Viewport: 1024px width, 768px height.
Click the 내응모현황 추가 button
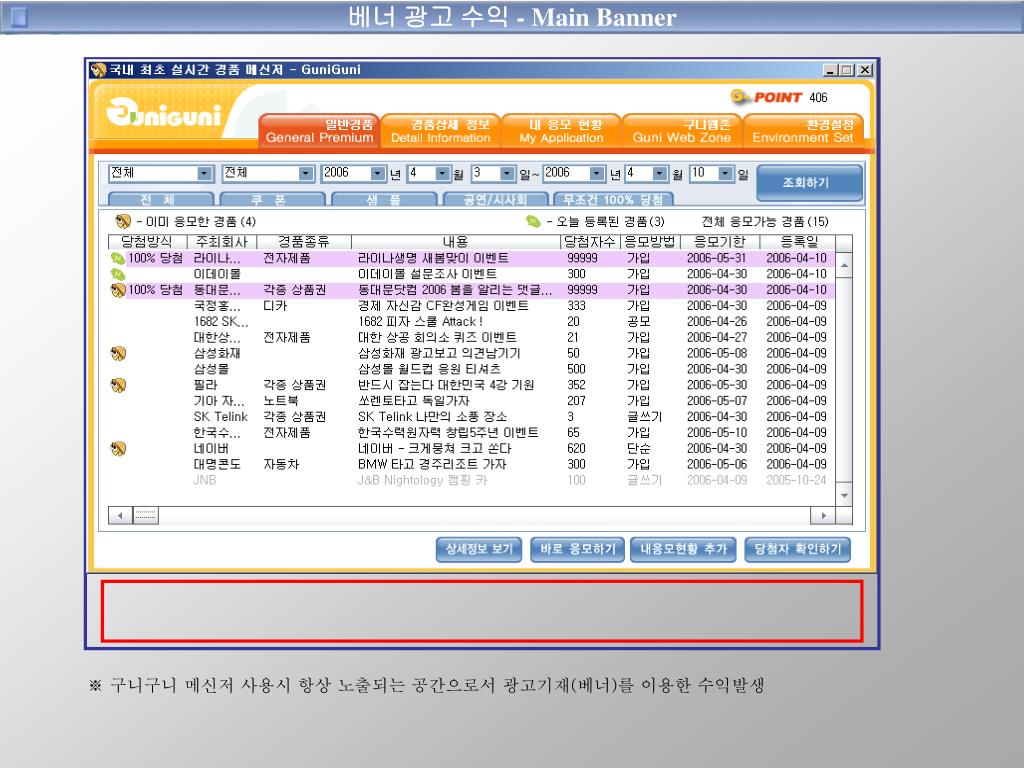pos(684,549)
